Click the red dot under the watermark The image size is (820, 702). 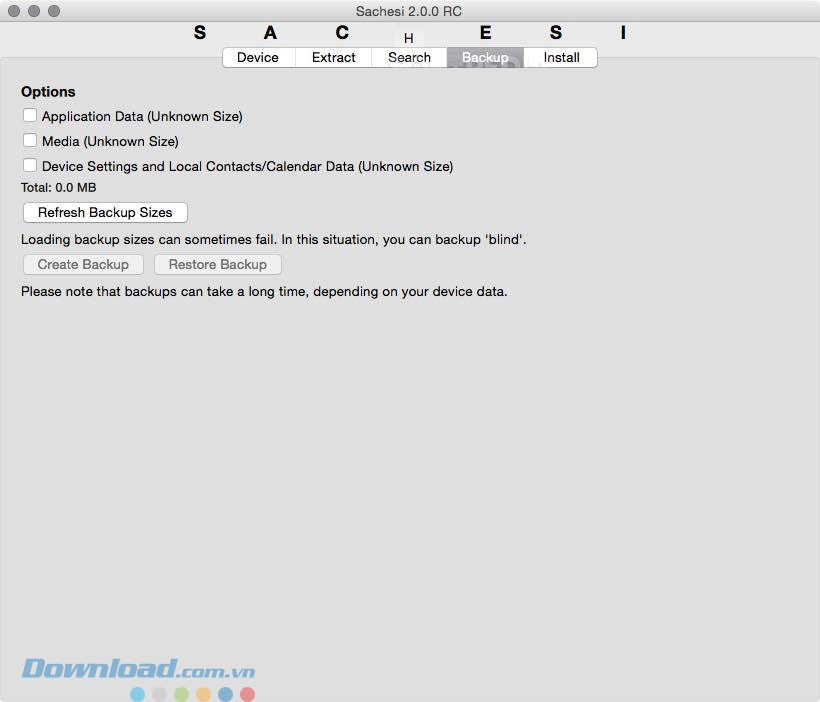247,694
